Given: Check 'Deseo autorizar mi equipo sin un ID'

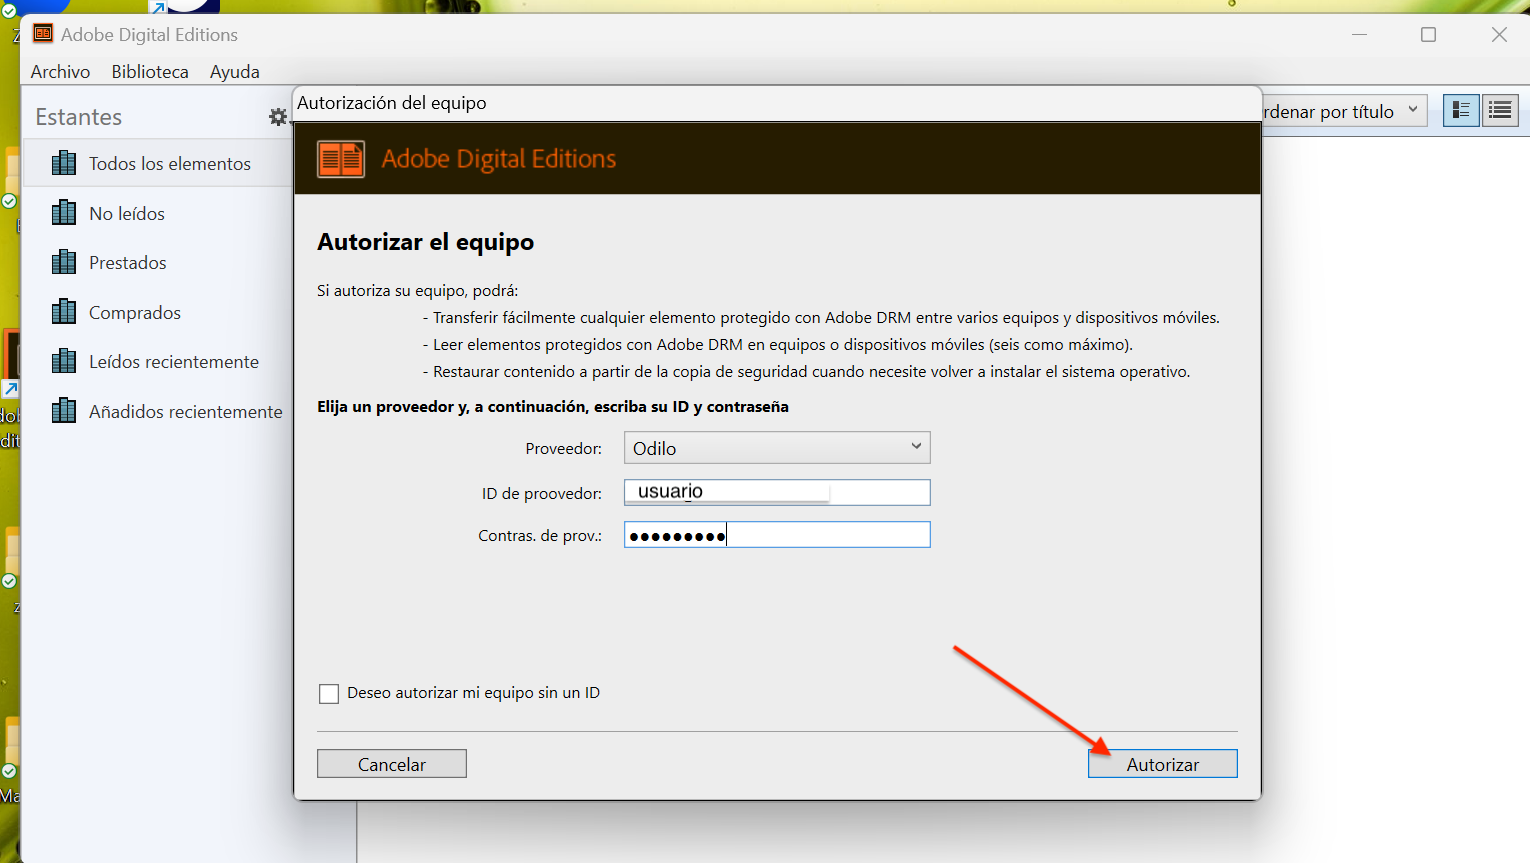Looking at the screenshot, I should tap(329, 693).
